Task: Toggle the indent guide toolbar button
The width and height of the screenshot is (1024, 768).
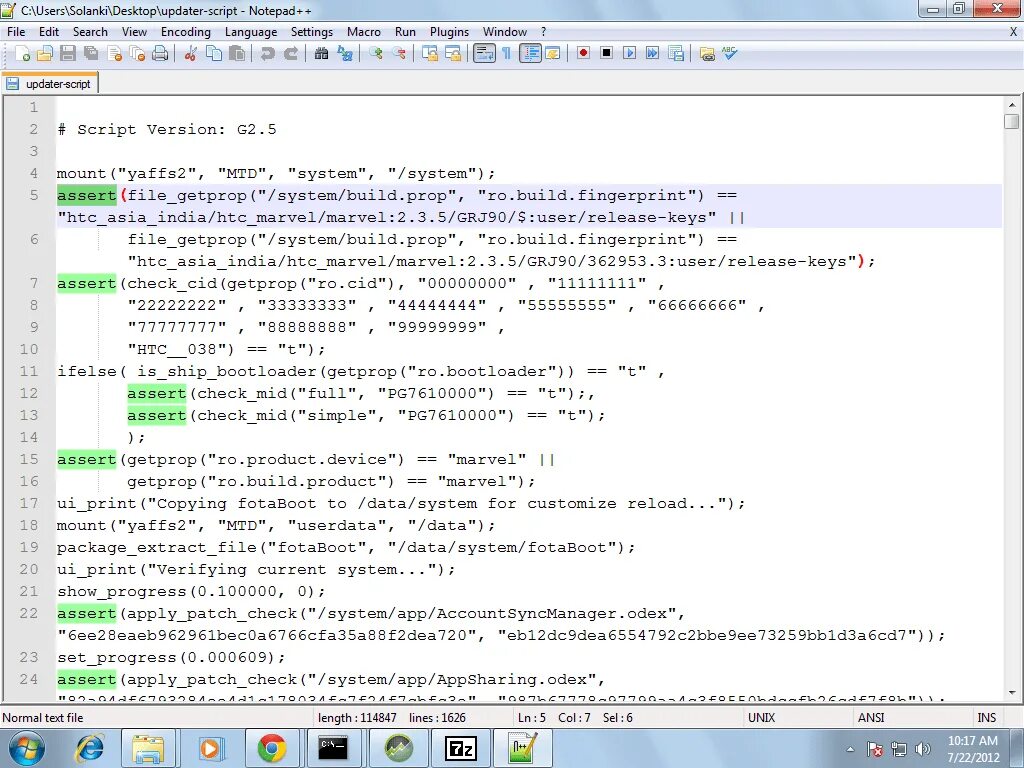Action: (x=530, y=54)
